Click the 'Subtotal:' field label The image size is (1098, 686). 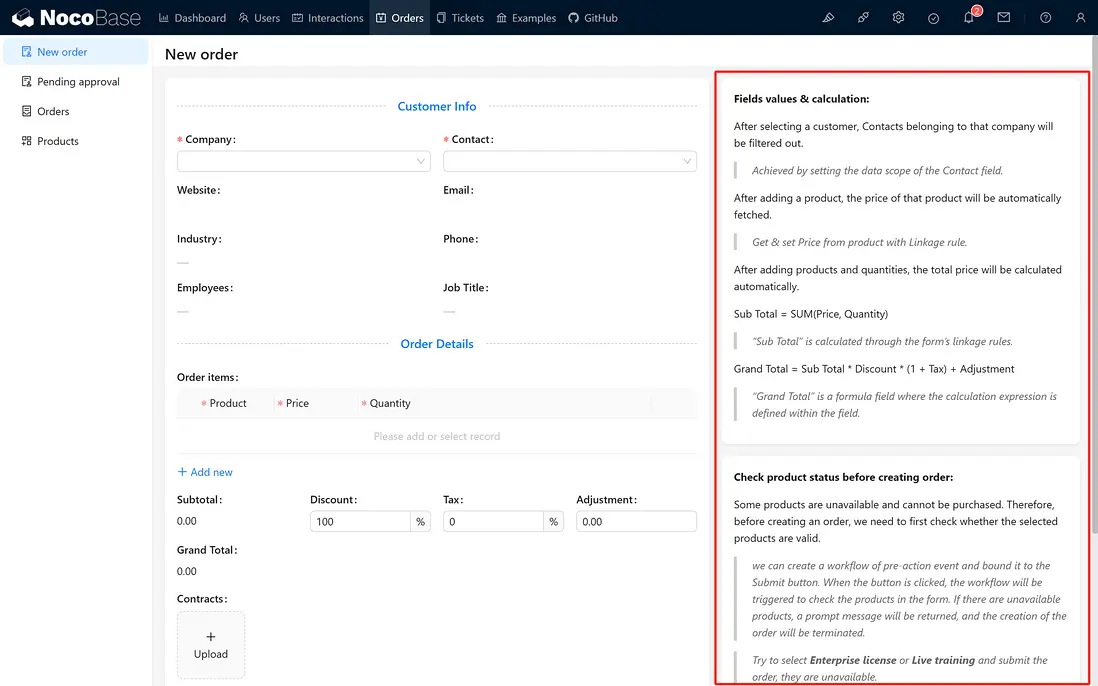(200, 499)
